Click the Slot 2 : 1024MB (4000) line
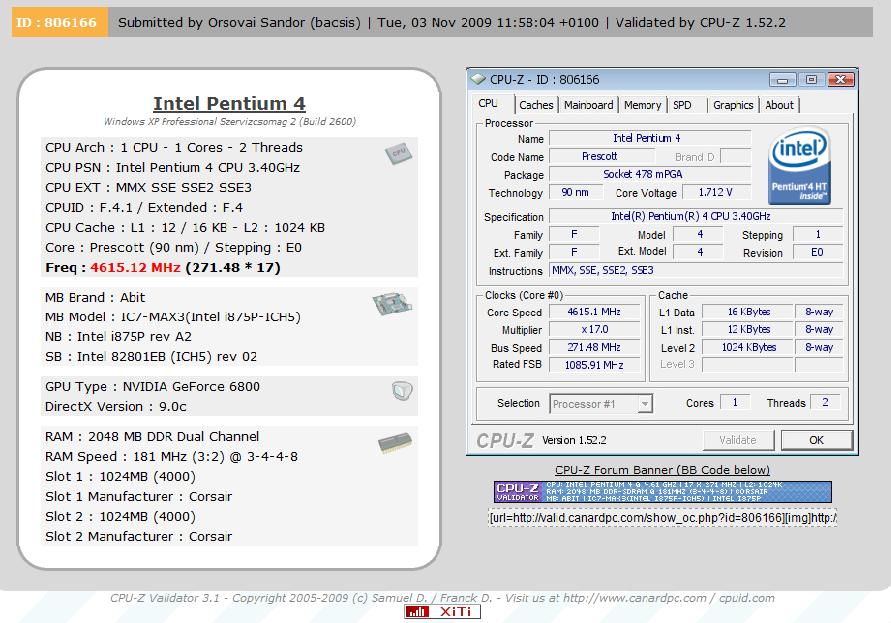 [x=120, y=517]
